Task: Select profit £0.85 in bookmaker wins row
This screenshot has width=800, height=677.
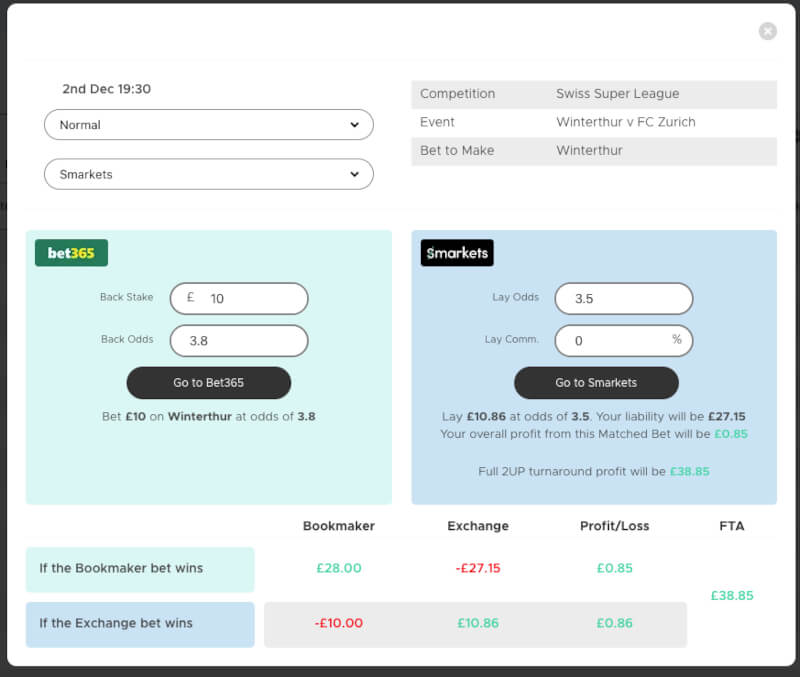Action: click(x=615, y=568)
